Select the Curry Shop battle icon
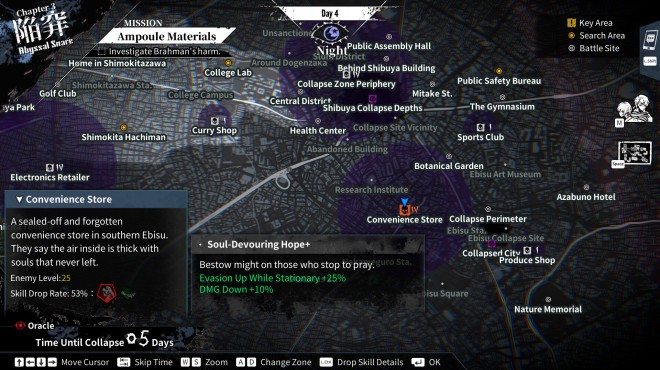This screenshot has height=370, width=660. click(215, 121)
